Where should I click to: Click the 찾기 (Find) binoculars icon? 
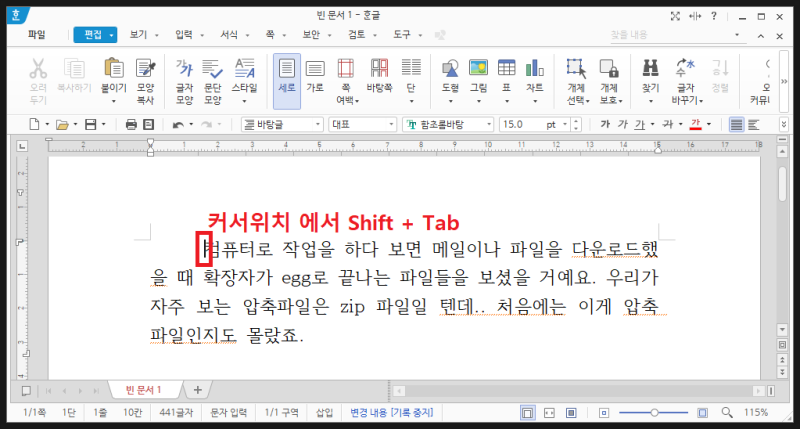(650, 68)
